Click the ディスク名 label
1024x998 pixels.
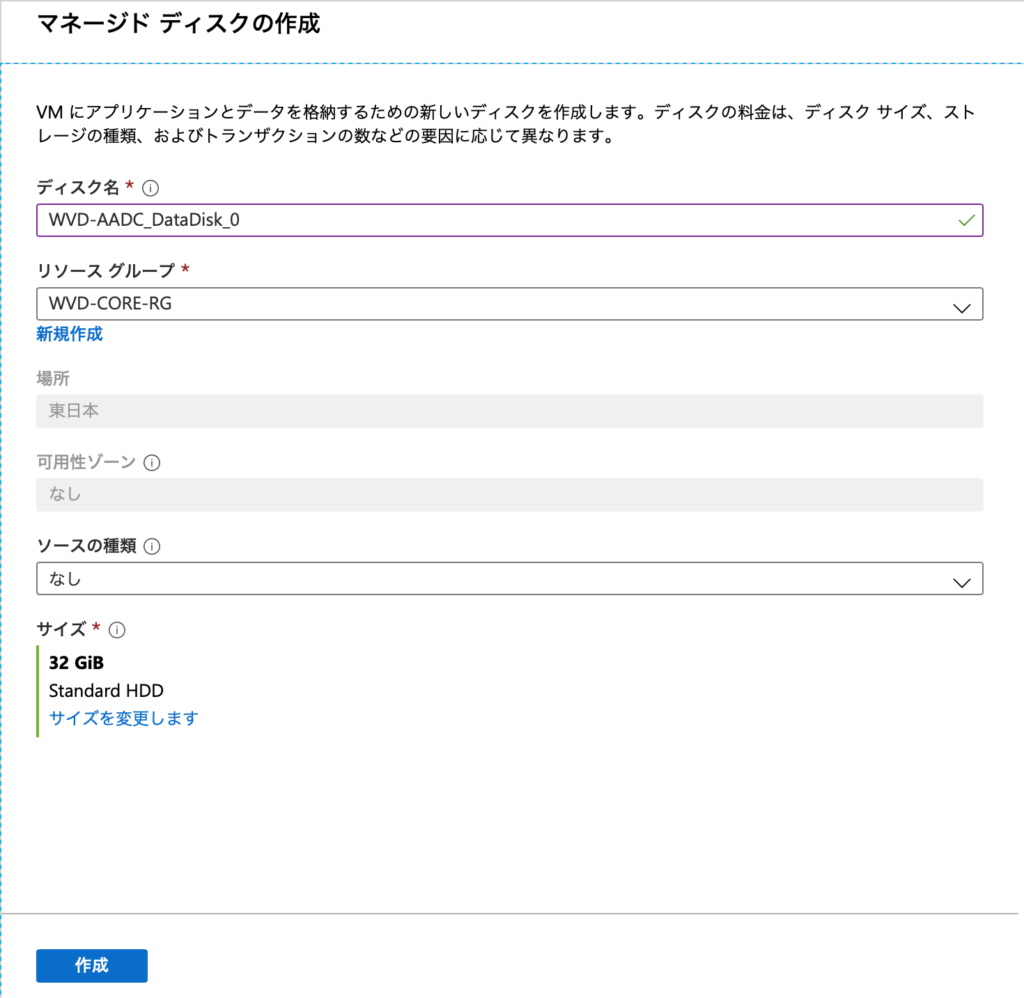tap(78, 187)
